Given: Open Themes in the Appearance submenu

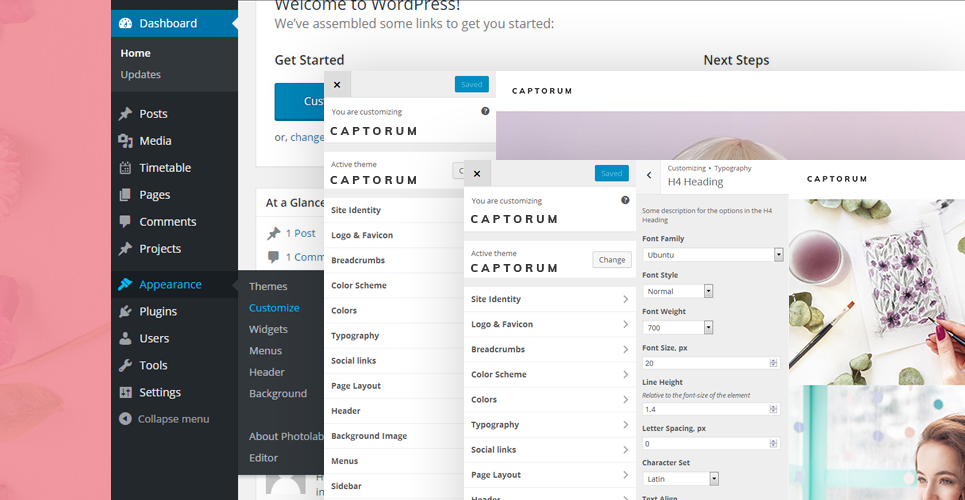Looking at the screenshot, I should 268,286.
